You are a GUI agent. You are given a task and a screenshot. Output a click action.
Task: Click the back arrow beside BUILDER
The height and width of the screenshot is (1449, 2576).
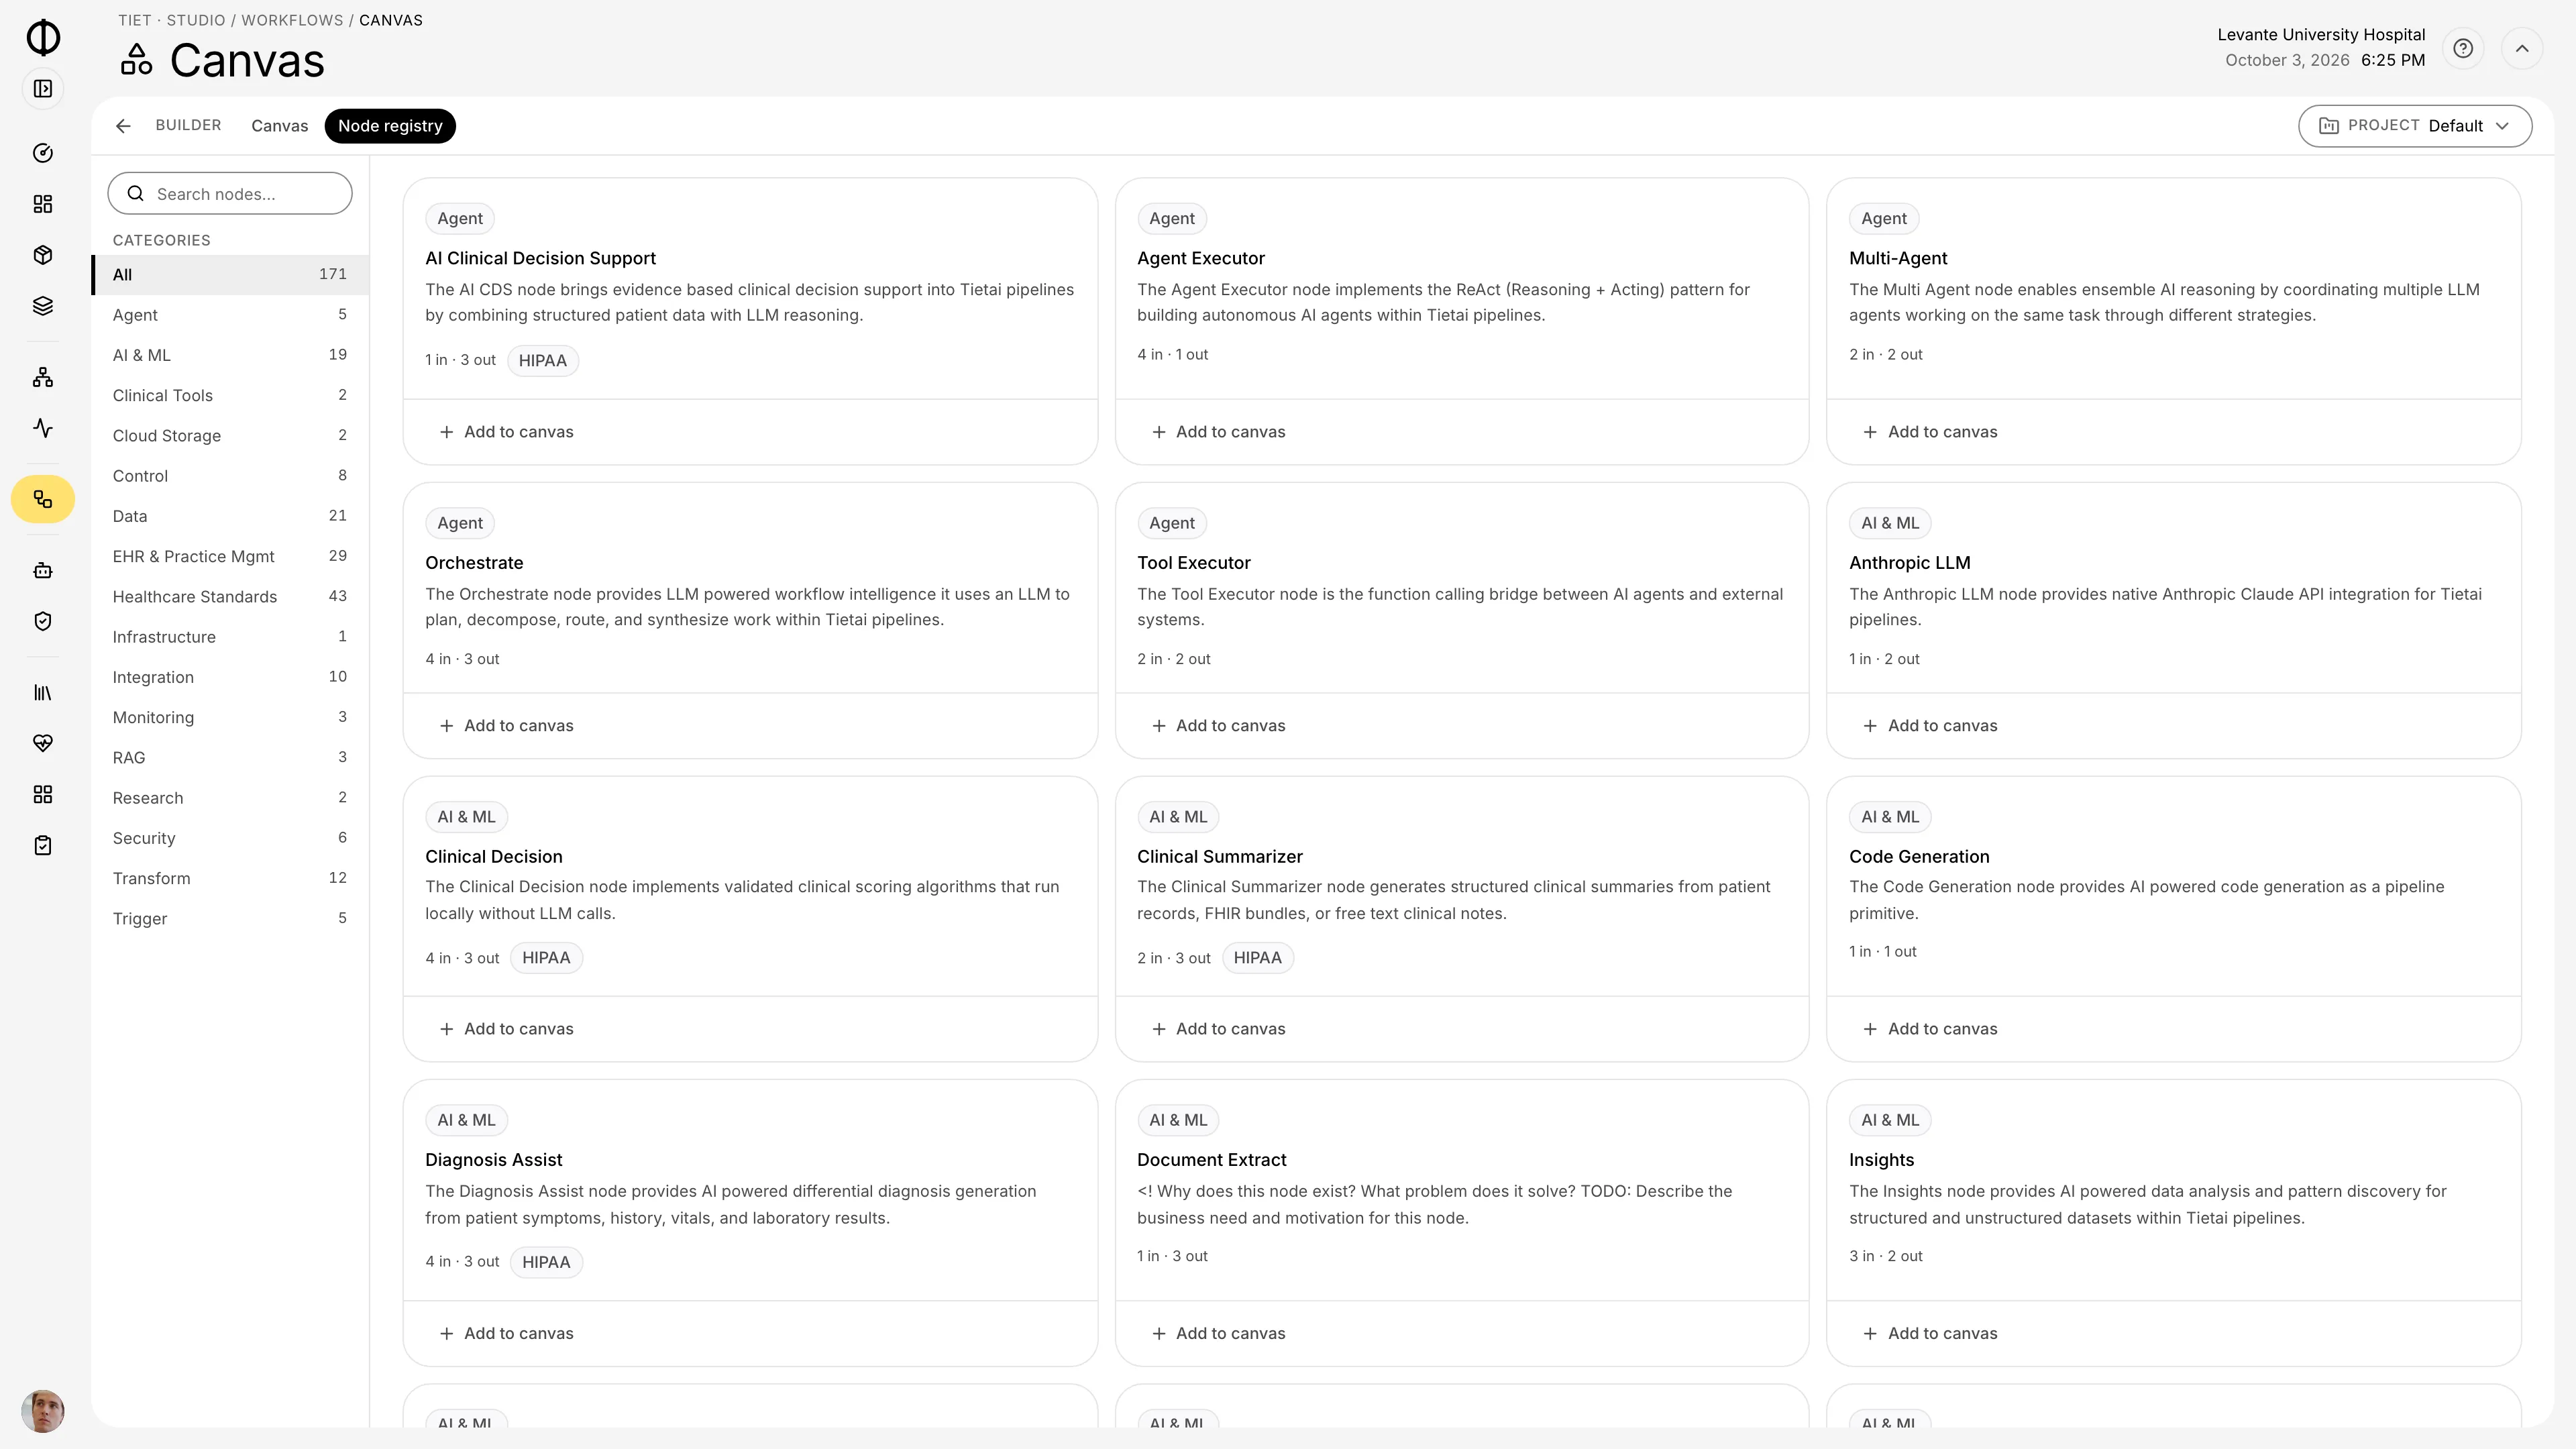(x=123, y=126)
